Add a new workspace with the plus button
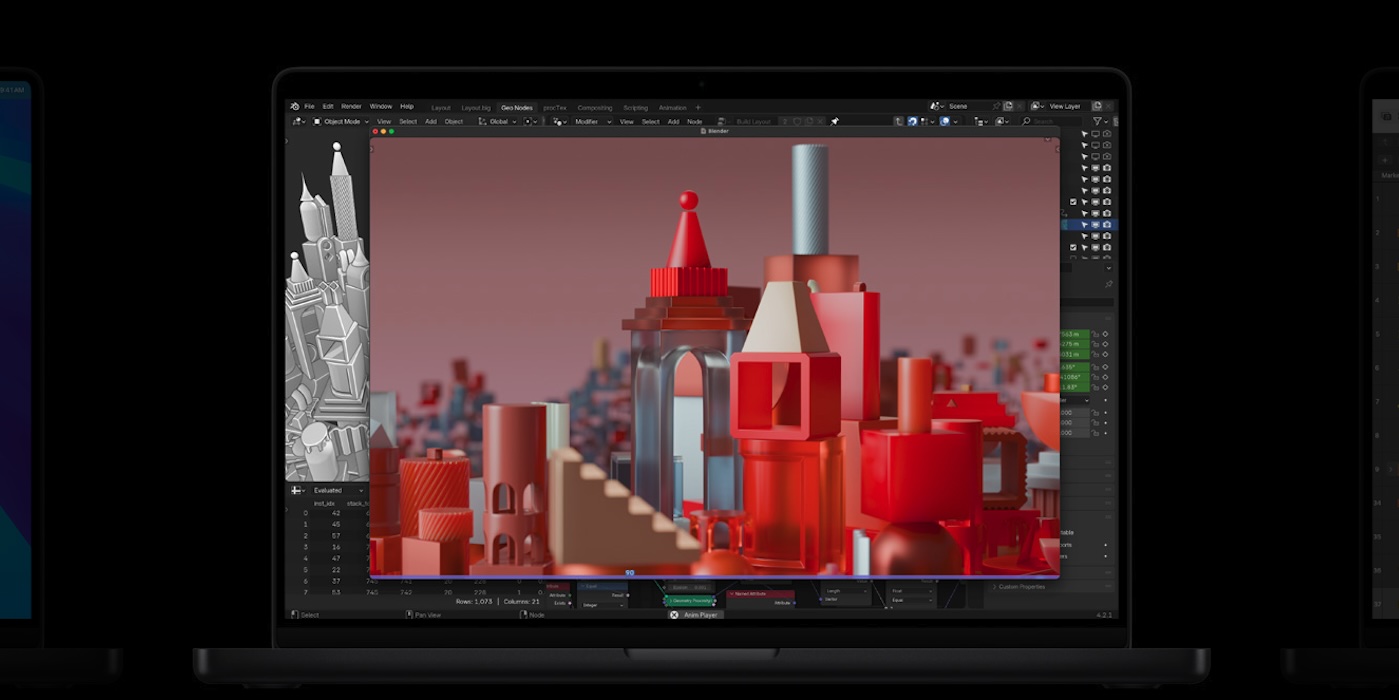1399x700 pixels. click(697, 107)
